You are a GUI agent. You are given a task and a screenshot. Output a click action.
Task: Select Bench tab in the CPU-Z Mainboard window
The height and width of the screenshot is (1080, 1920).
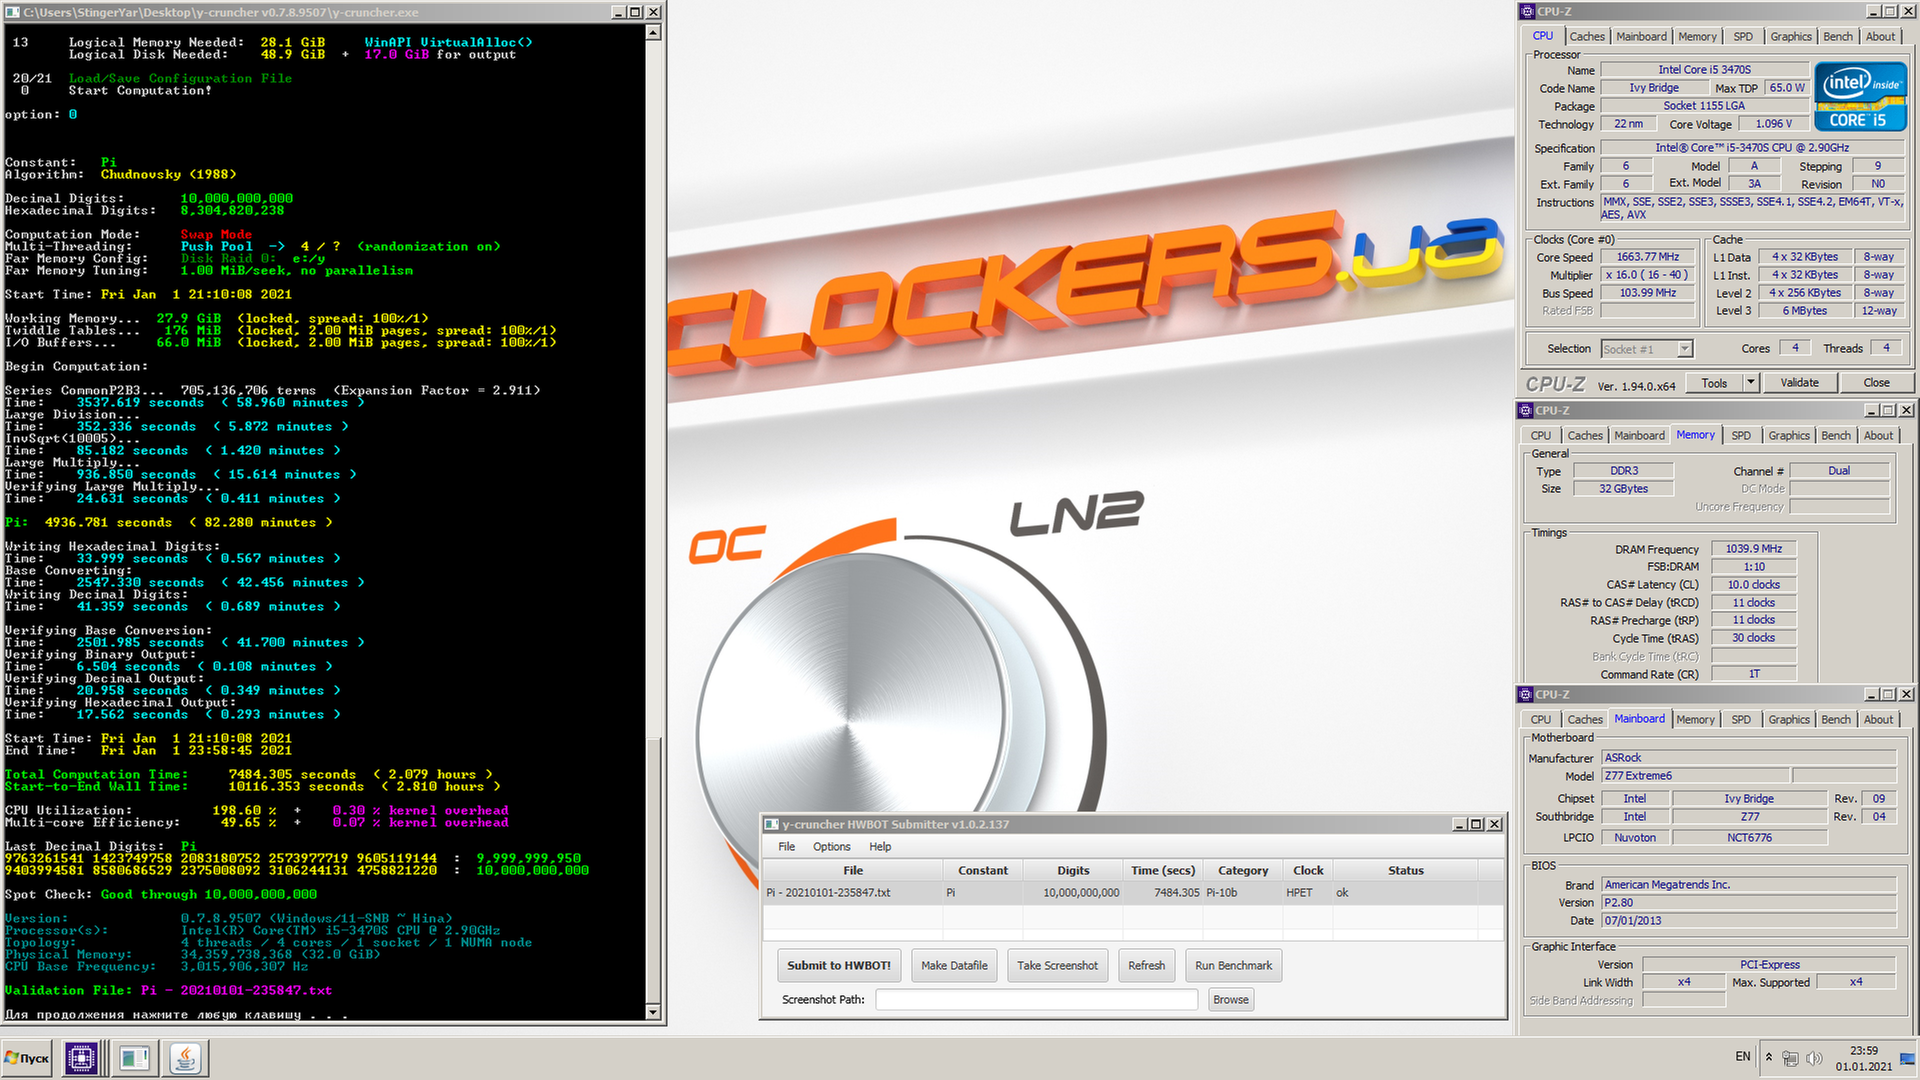coord(1835,719)
